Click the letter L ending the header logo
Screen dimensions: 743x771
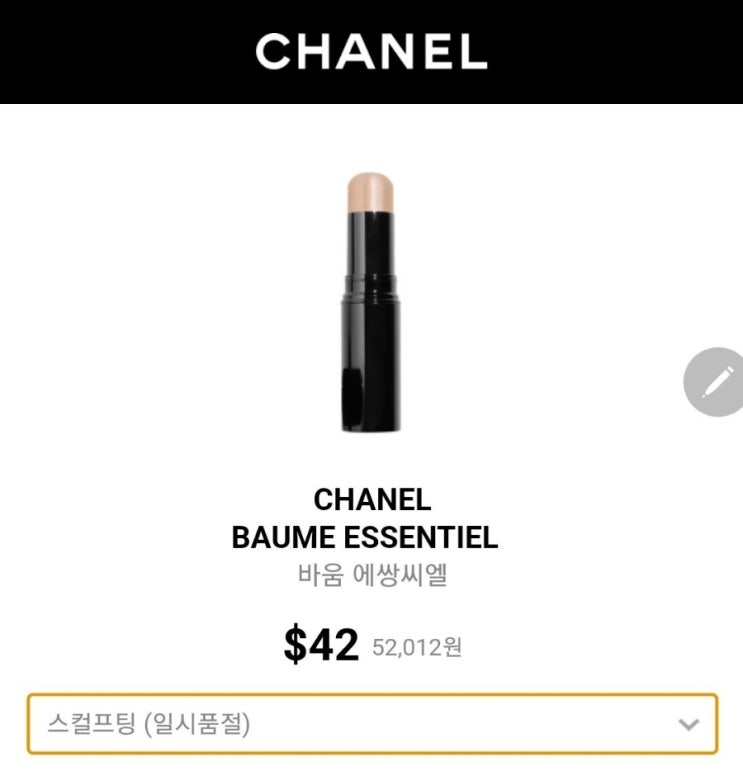pos(473,51)
